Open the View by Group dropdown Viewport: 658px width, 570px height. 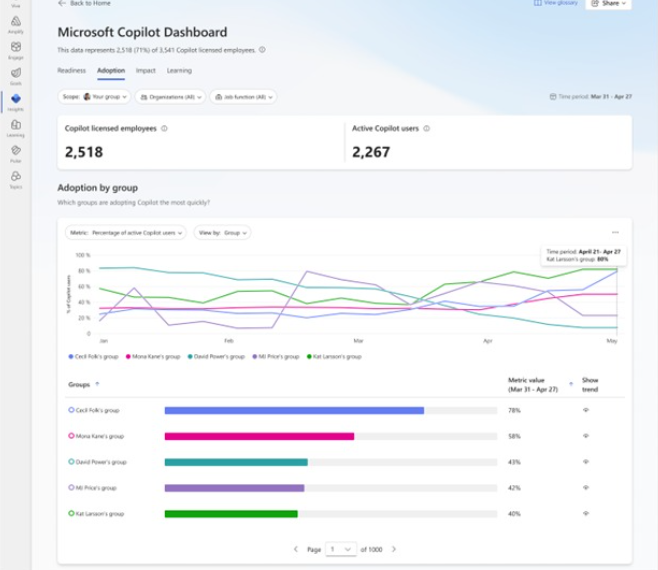tap(222, 233)
